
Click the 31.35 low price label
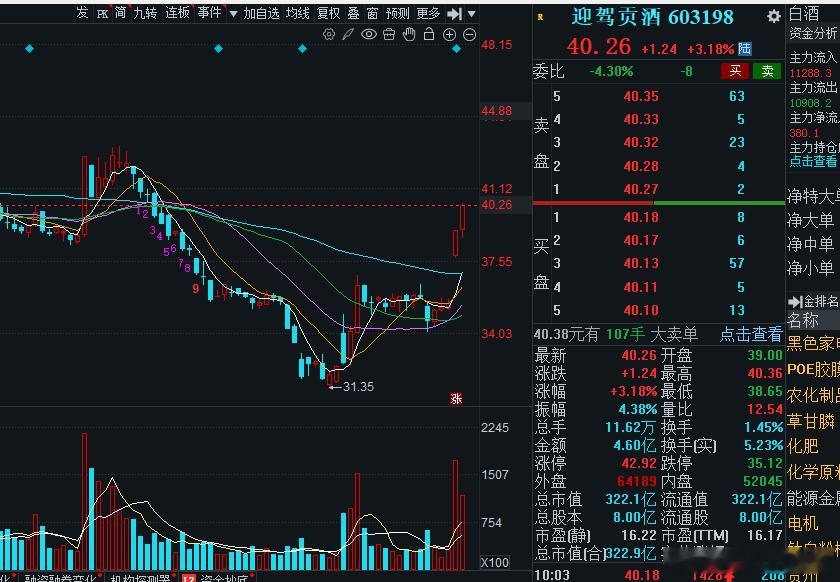point(358,386)
